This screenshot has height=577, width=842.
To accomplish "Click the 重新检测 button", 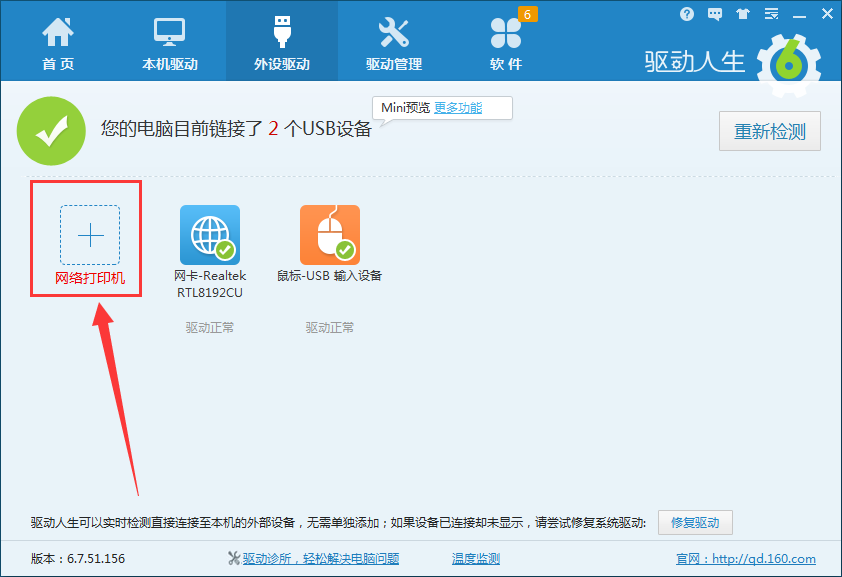I will tap(770, 131).
